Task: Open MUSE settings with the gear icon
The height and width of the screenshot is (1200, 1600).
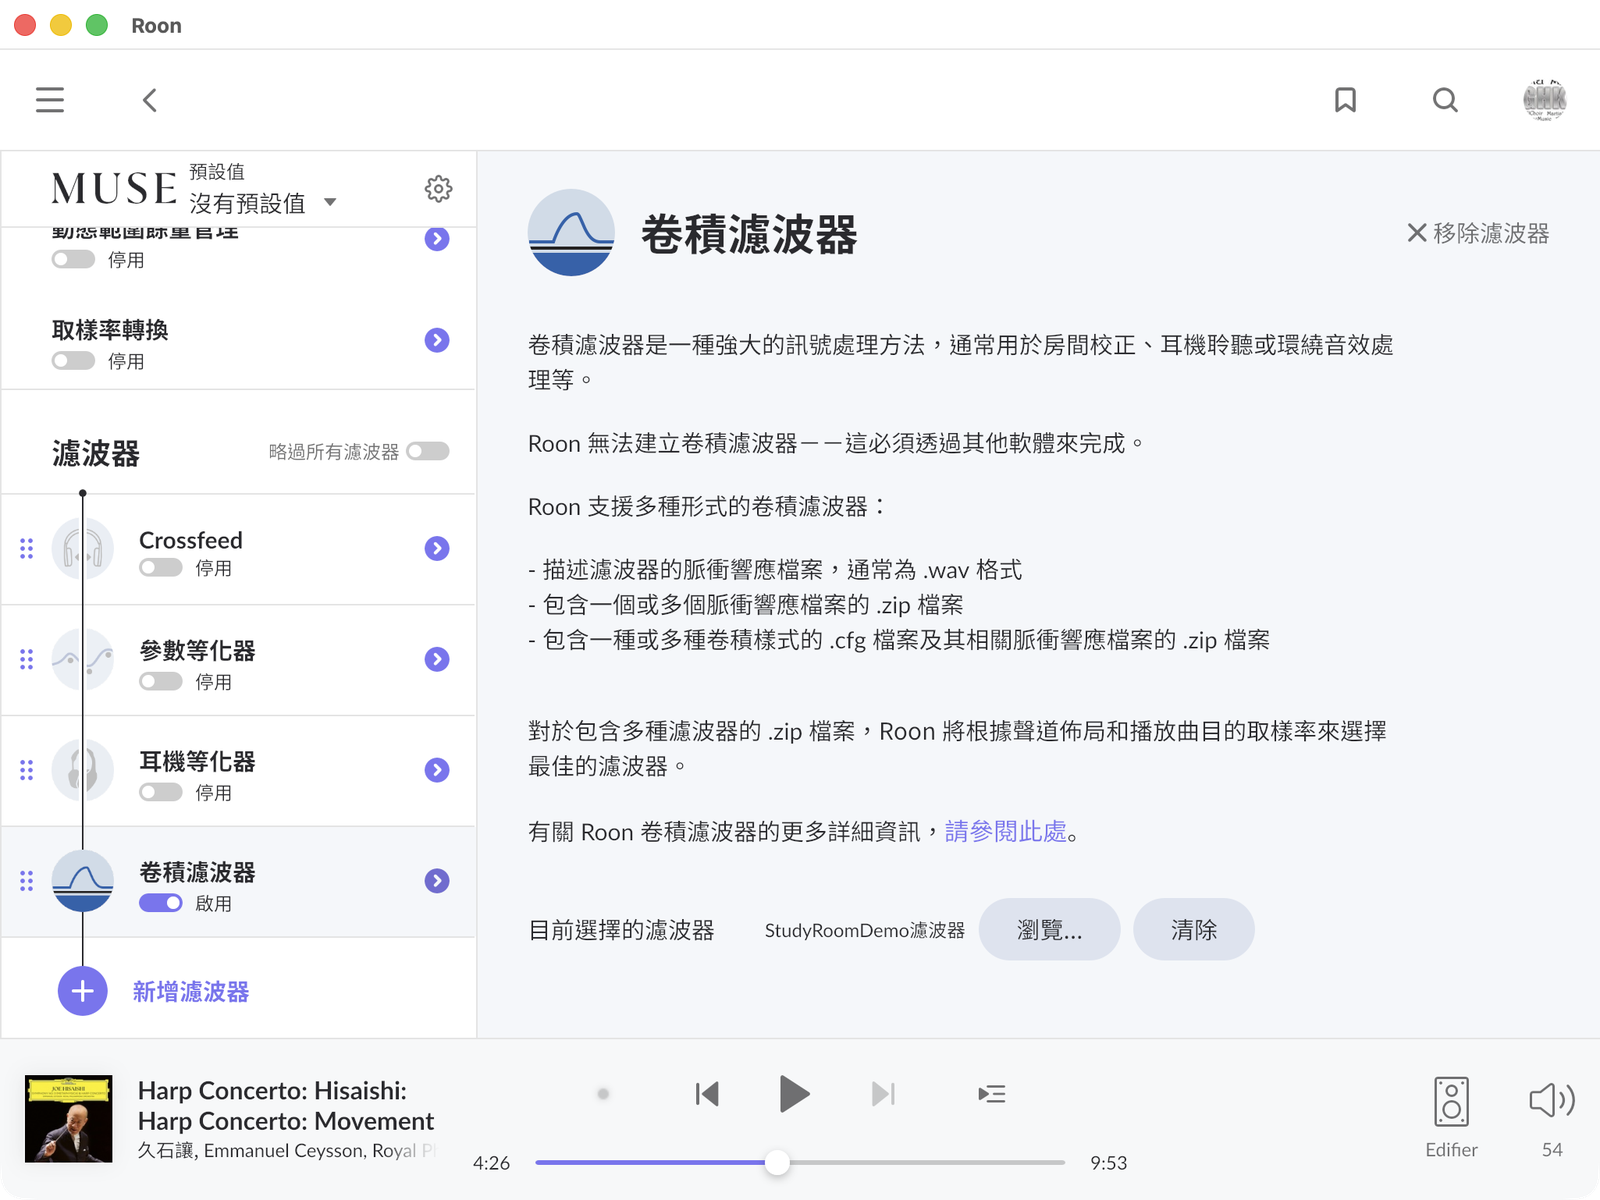Action: (x=438, y=189)
